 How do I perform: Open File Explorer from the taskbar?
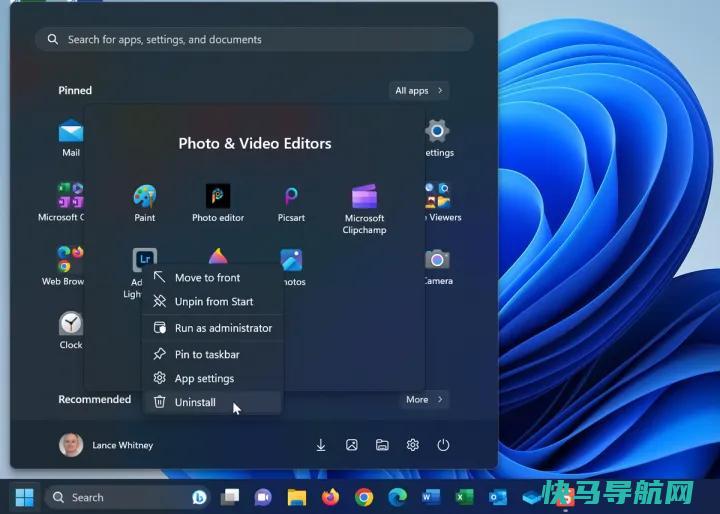tap(297, 497)
